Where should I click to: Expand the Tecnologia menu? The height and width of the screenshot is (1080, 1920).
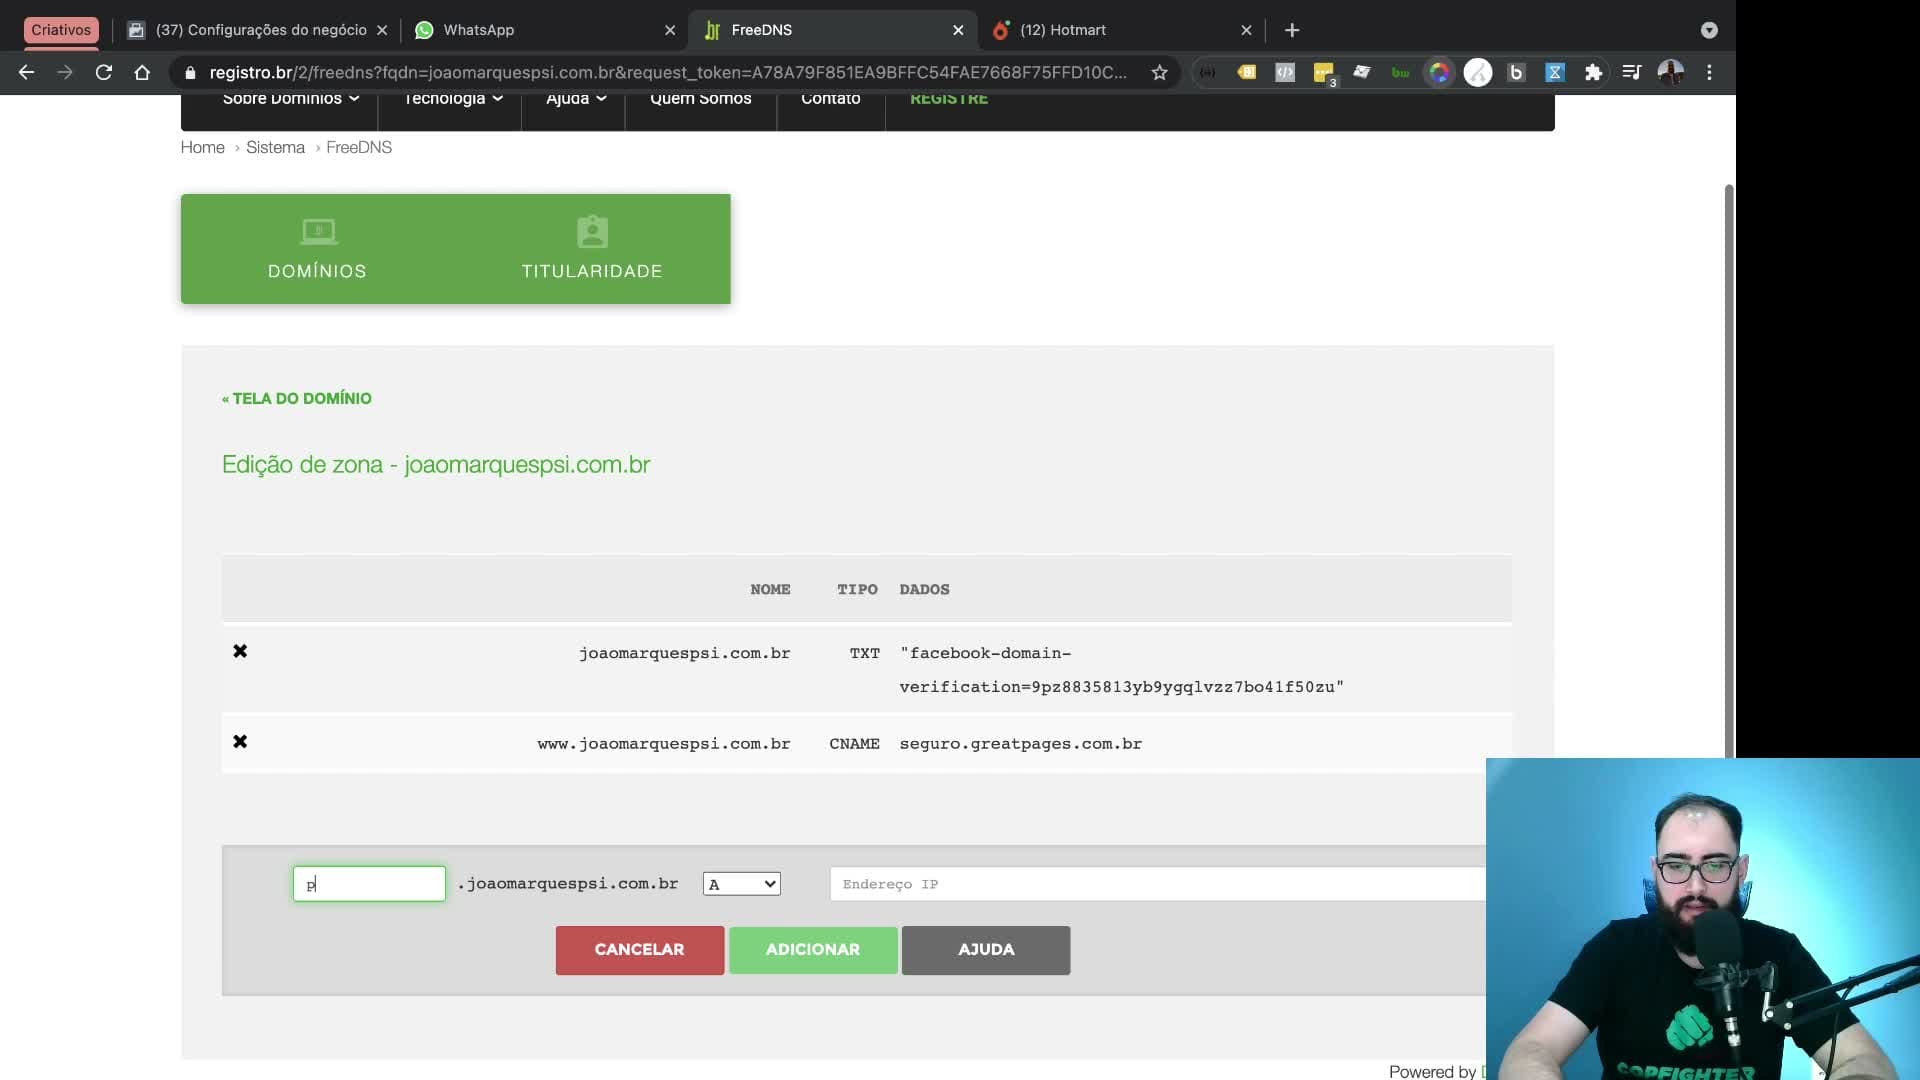[453, 99]
